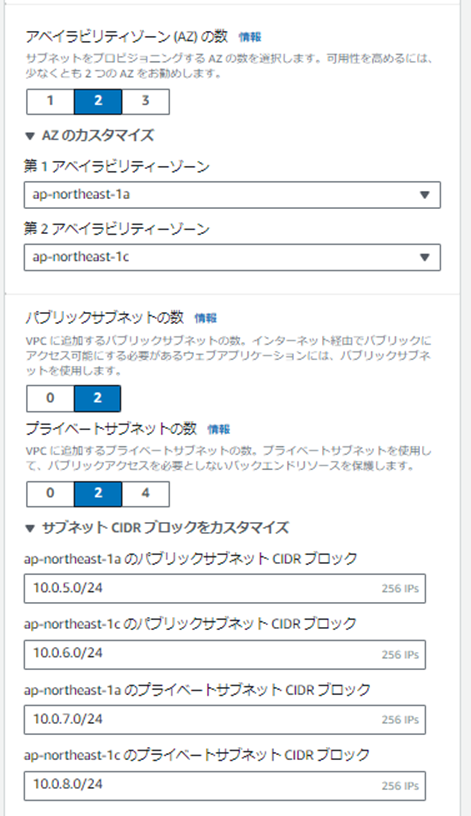The height and width of the screenshot is (816, 471).
Task: Open 情報 link next to プライベートサブネットの数
Action: [219, 429]
